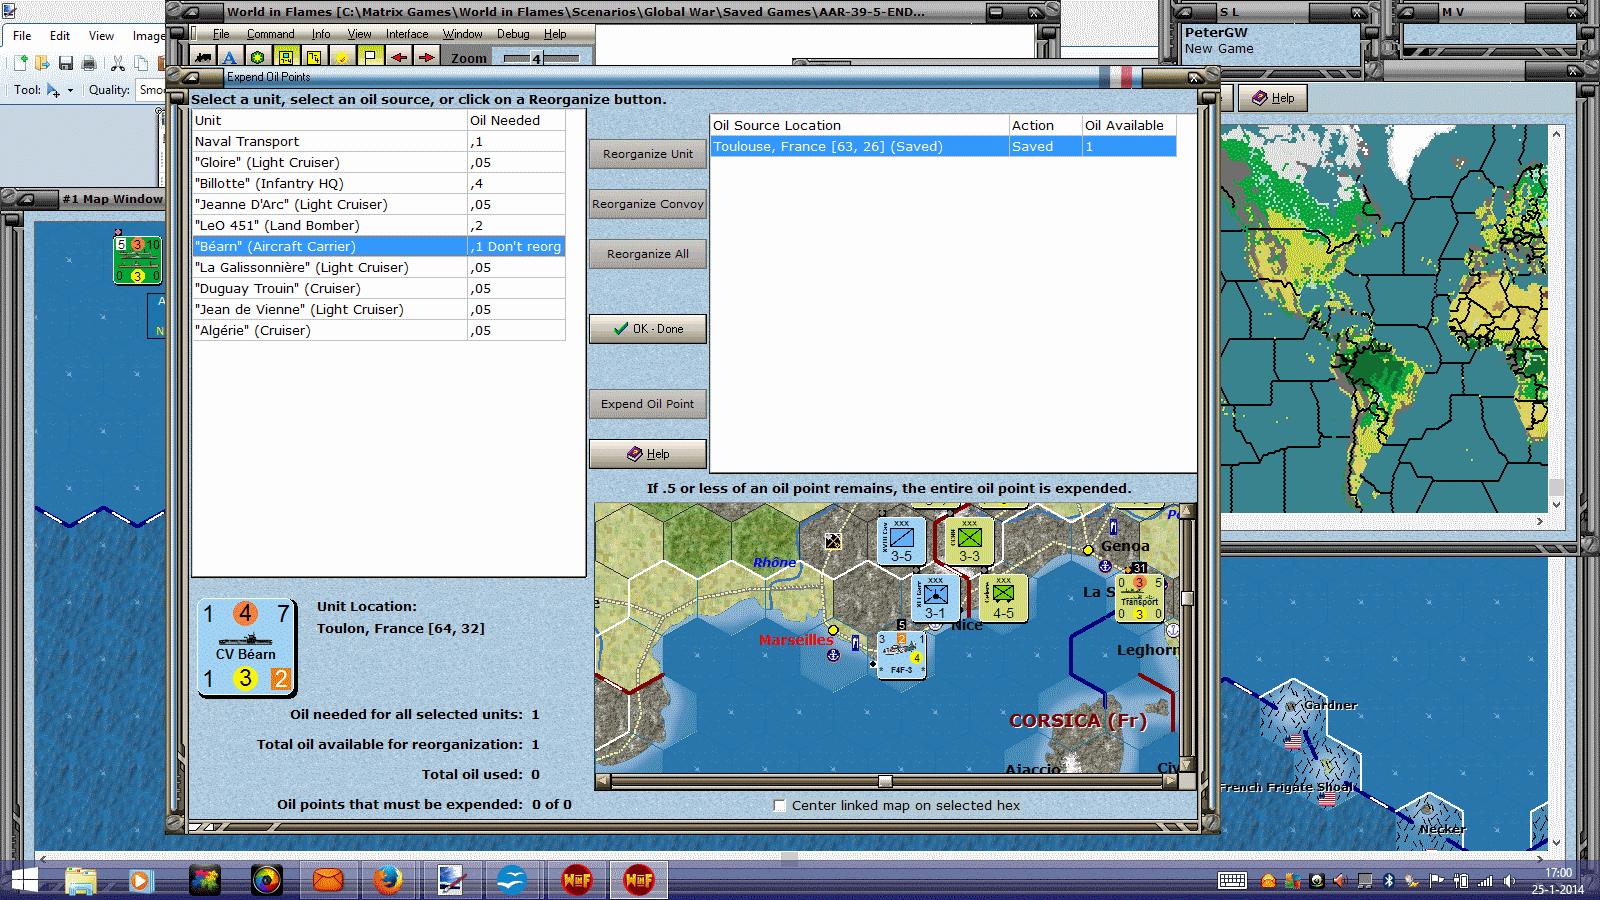This screenshot has height=900, width=1600.
Task: Open File Explorer from the taskbar
Action: pos(81,880)
